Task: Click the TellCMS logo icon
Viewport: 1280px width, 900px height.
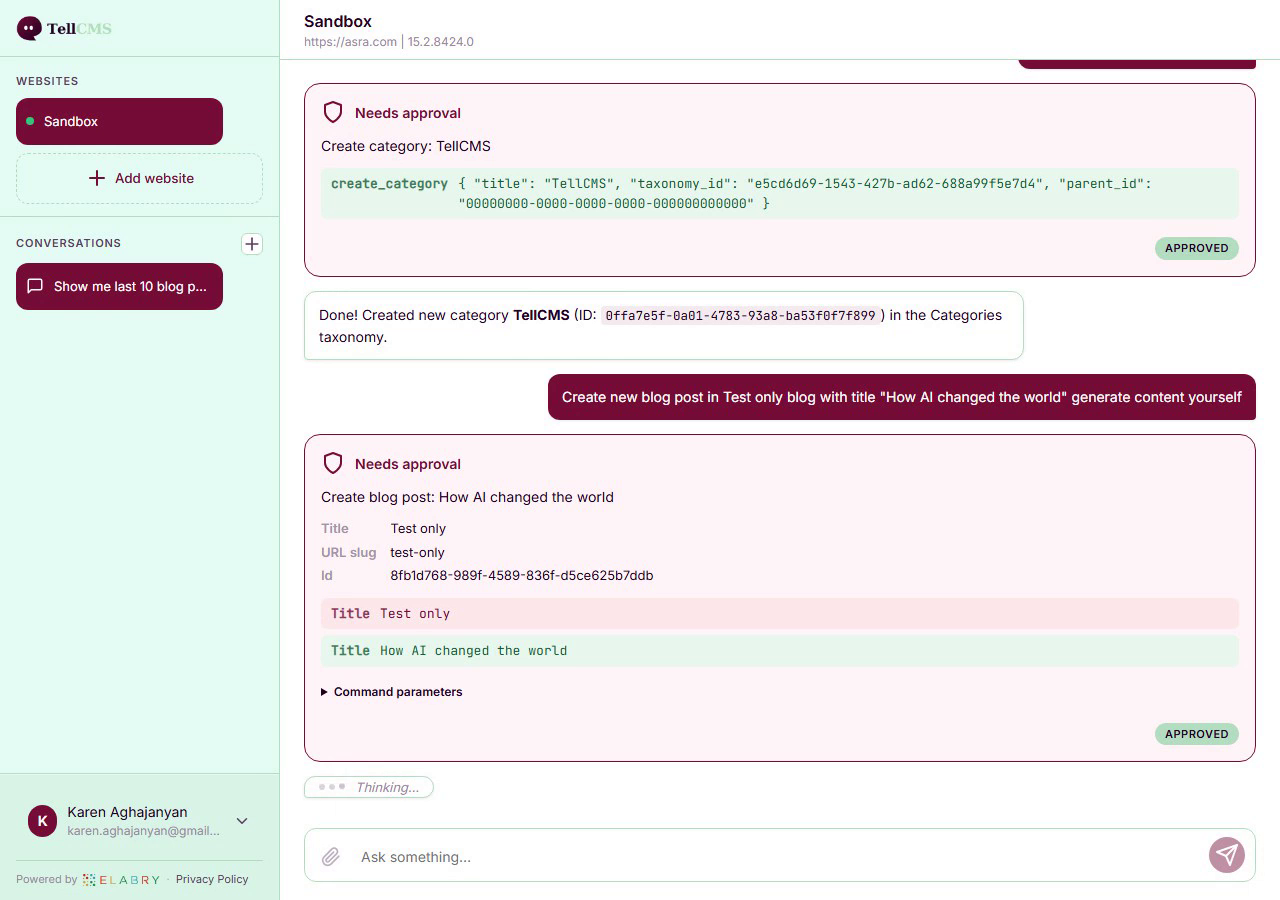Action: (29, 28)
